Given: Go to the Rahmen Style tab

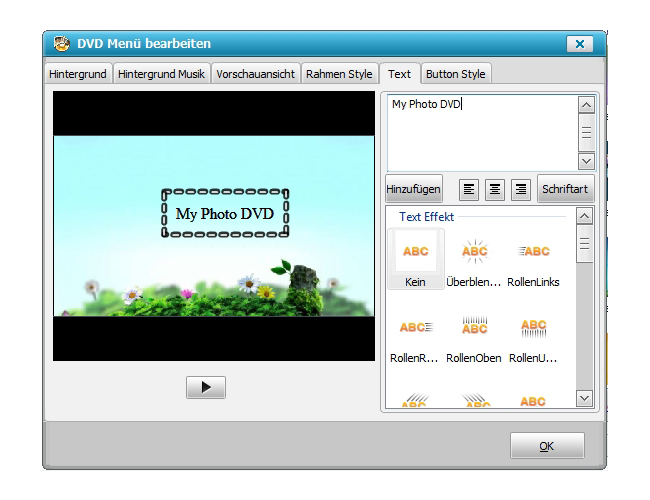Looking at the screenshot, I should tap(339, 74).
